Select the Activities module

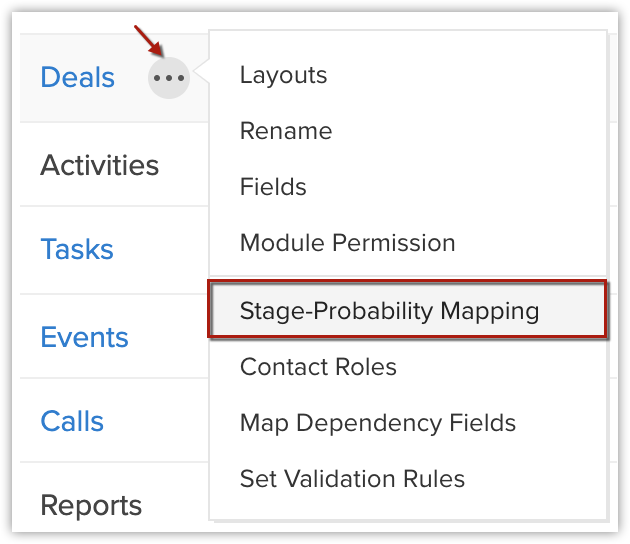[x=99, y=165]
